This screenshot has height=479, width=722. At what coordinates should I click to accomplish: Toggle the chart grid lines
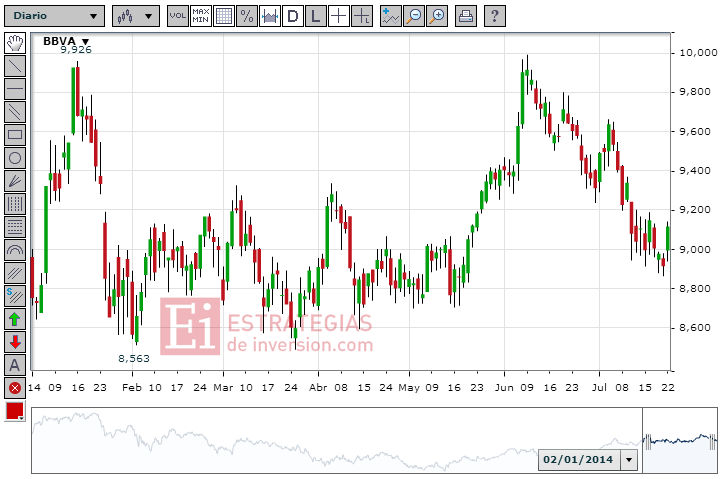click(223, 16)
